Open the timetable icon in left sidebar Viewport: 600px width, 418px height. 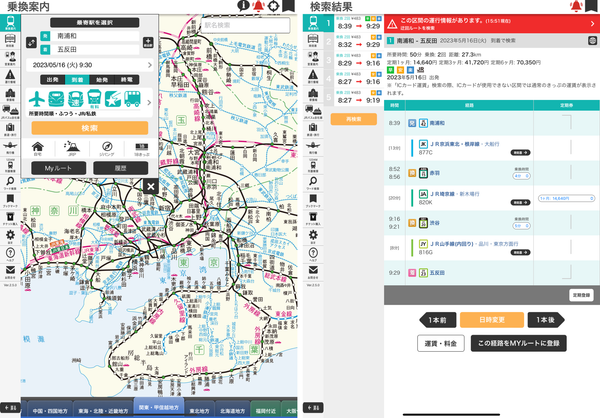pyautogui.click(x=10, y=39)
